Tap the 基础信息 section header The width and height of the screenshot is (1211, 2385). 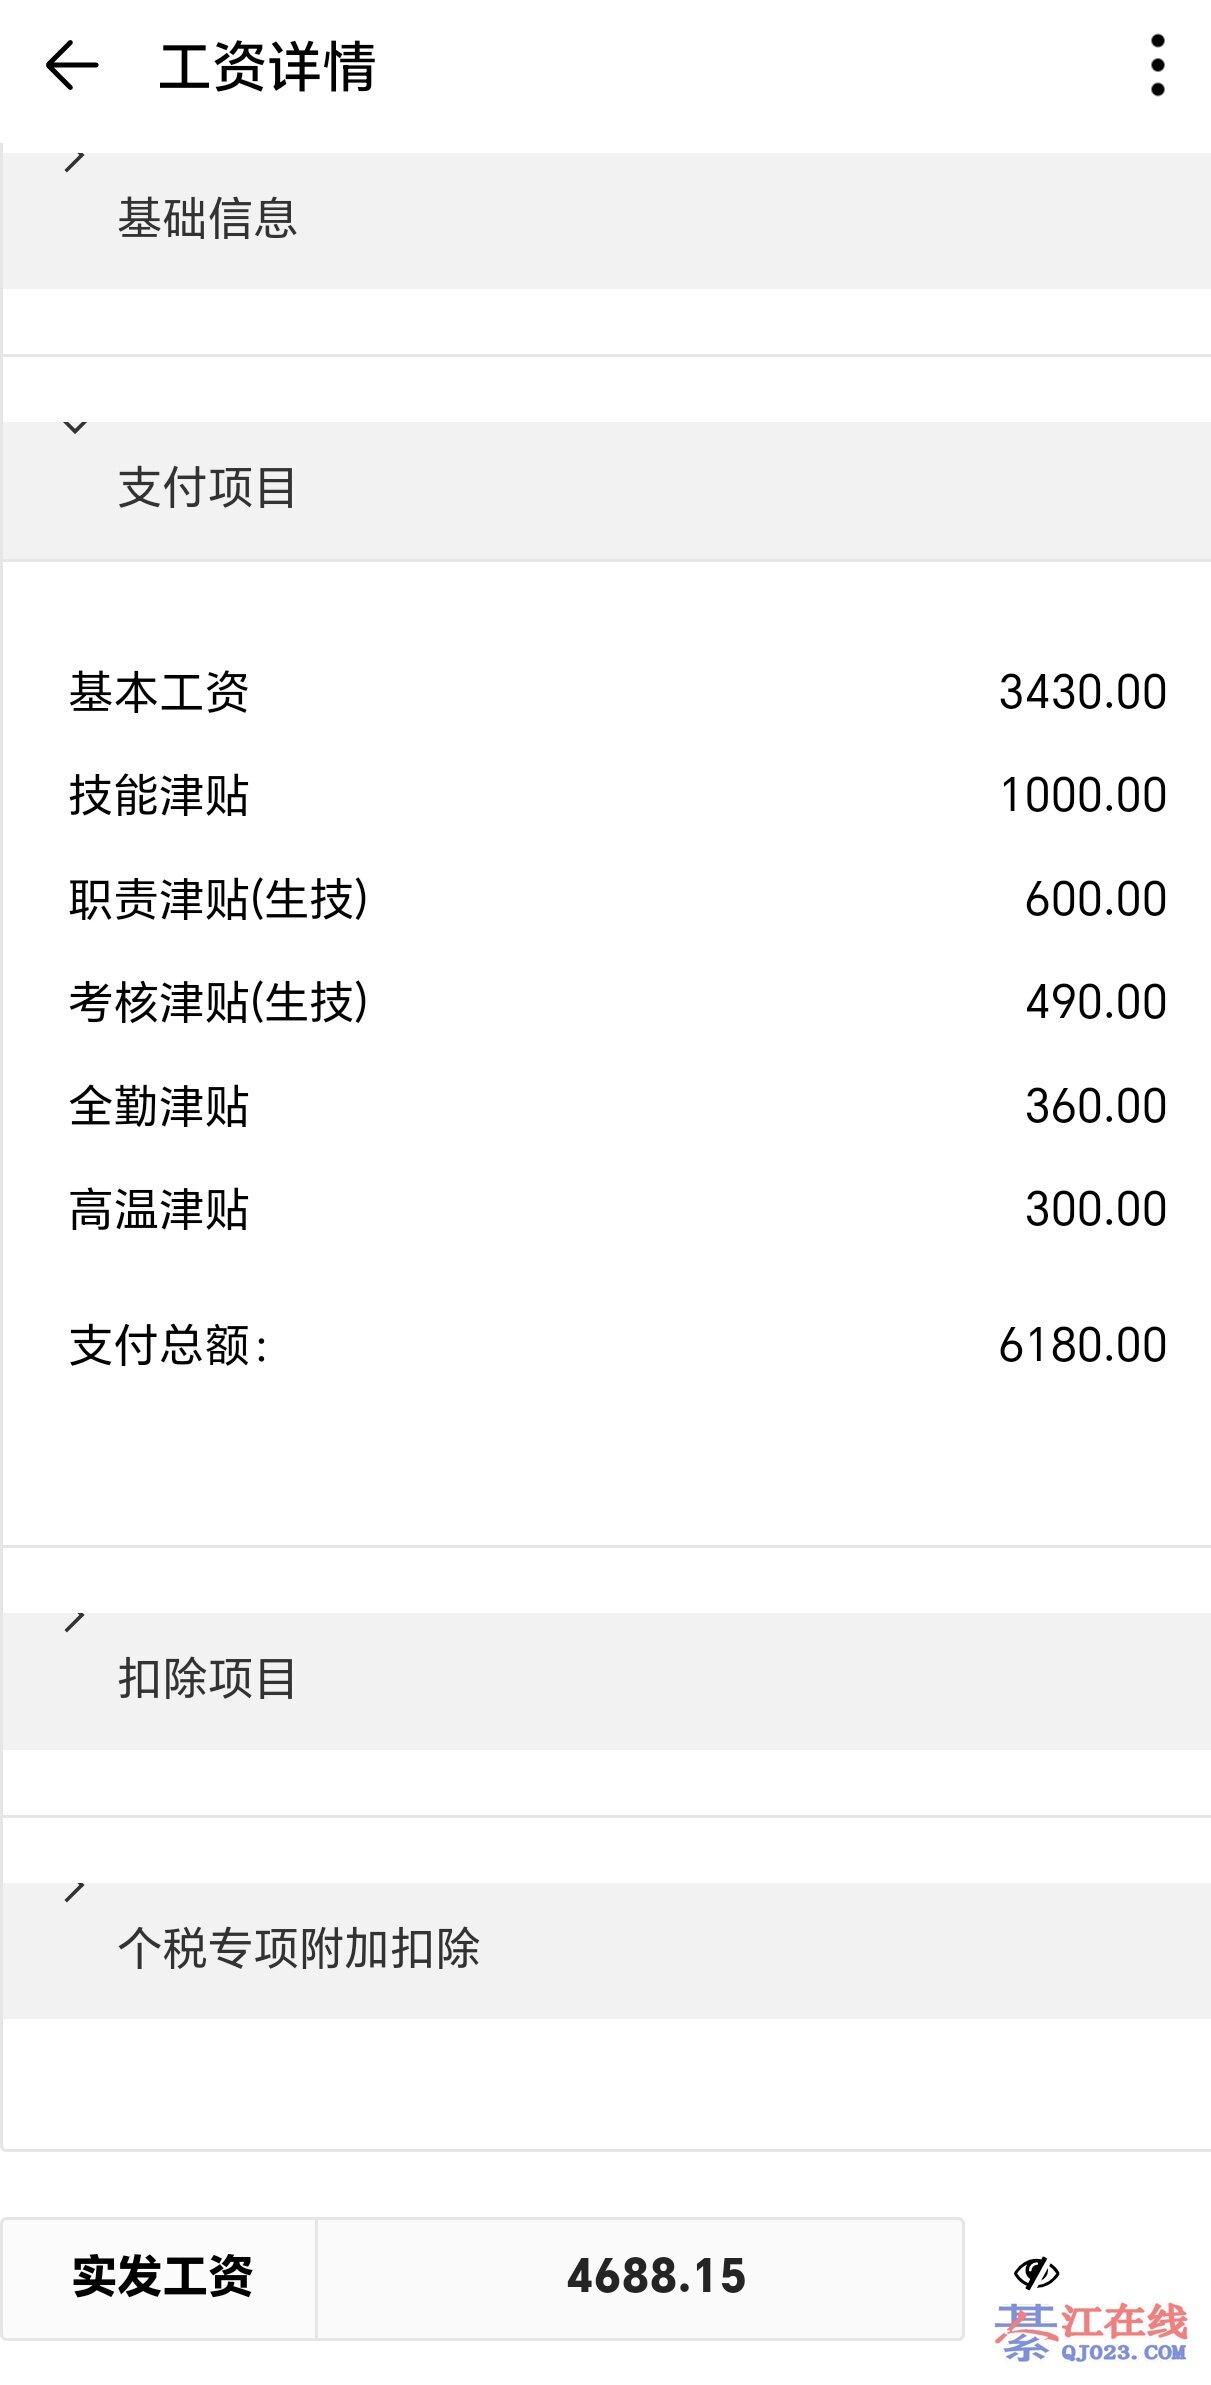207,219
